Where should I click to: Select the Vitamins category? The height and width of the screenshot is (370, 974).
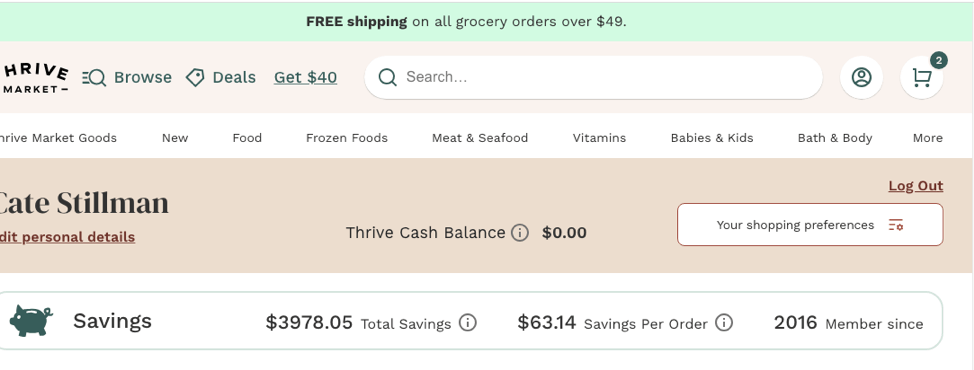599,138
